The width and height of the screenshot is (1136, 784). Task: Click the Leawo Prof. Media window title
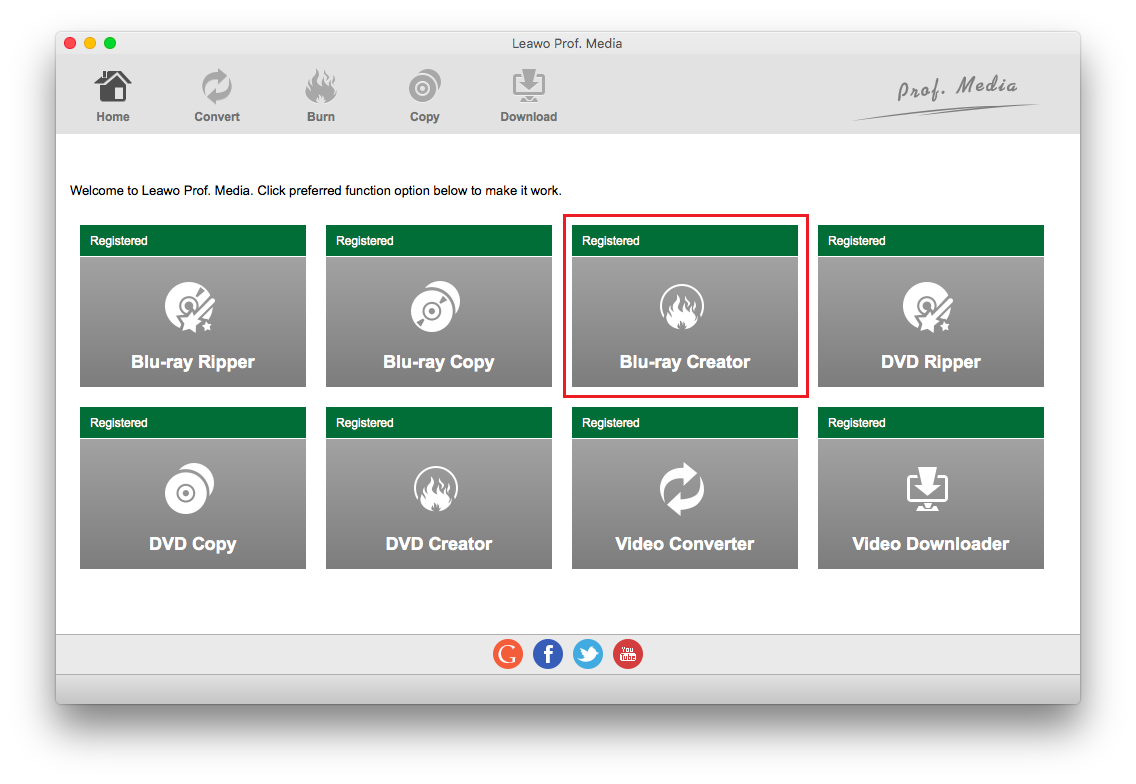567,43
